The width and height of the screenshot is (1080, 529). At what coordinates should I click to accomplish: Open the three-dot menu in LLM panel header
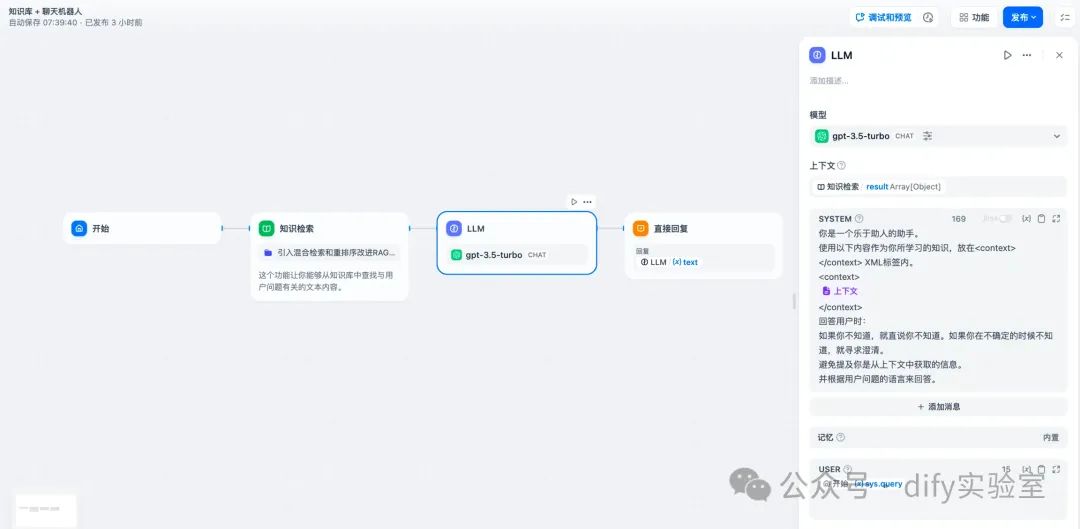pos(1027,55)
